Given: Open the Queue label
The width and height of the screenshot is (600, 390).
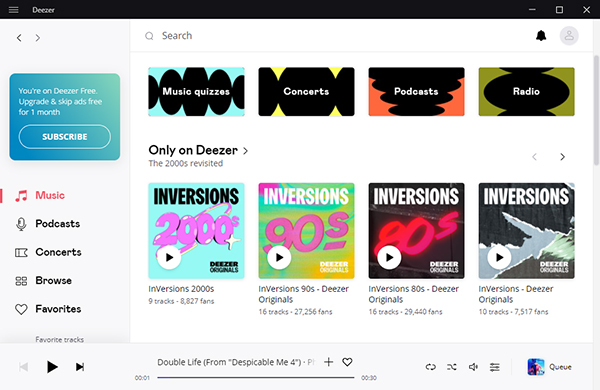Looking at the screenshot, I should [560, 367].
